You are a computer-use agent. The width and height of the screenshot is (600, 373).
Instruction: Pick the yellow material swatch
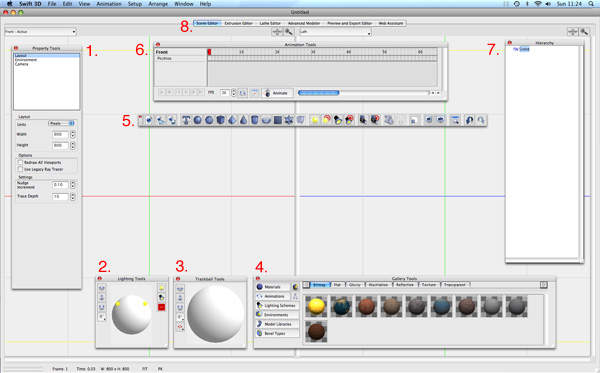316,306
